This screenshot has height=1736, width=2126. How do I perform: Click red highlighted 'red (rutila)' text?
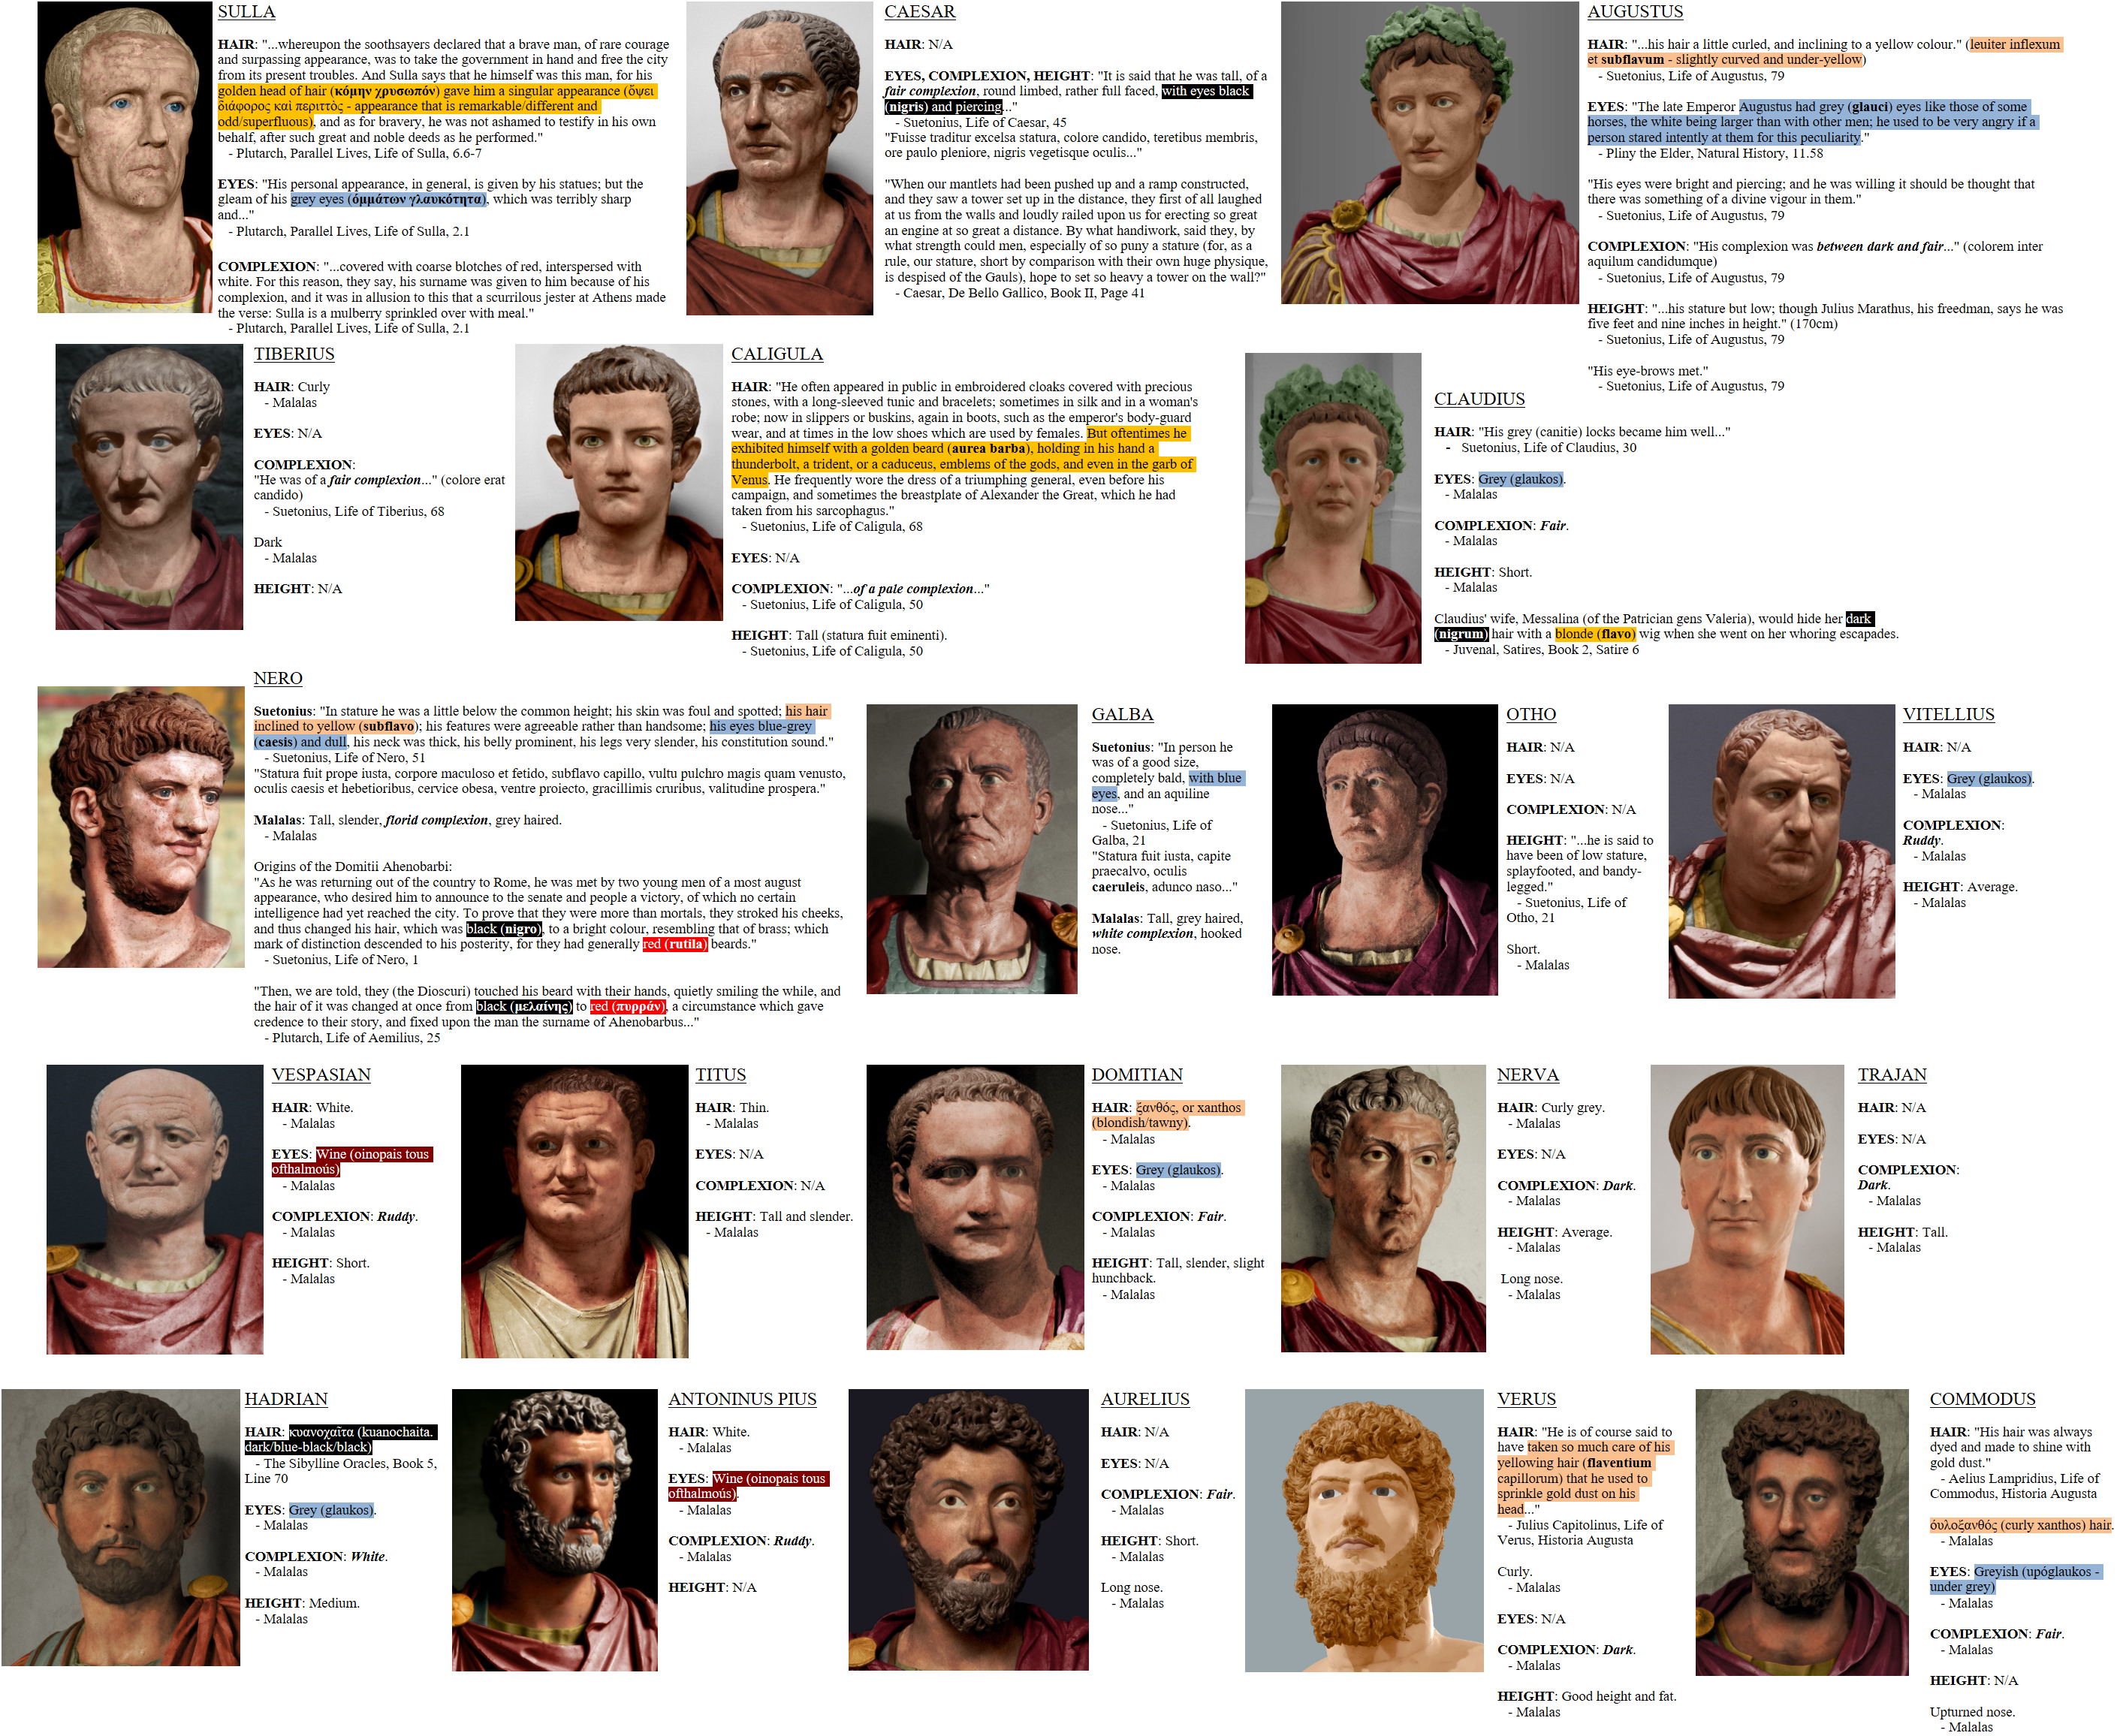pos(674,944)
